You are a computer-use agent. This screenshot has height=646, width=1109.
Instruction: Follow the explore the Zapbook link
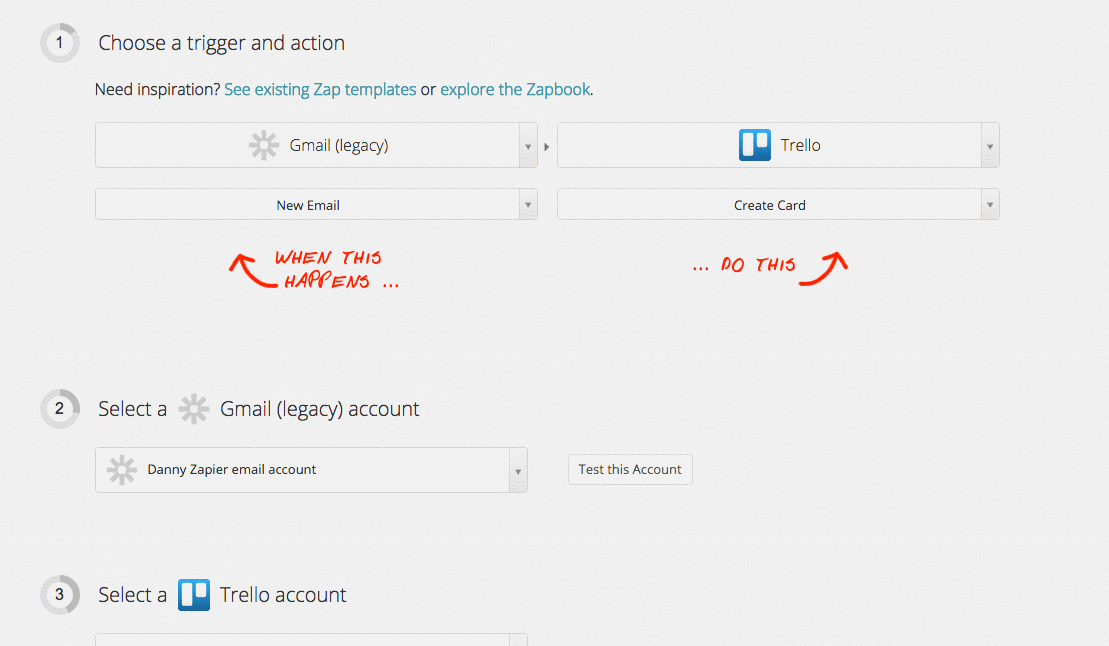[x=515, y=89]
